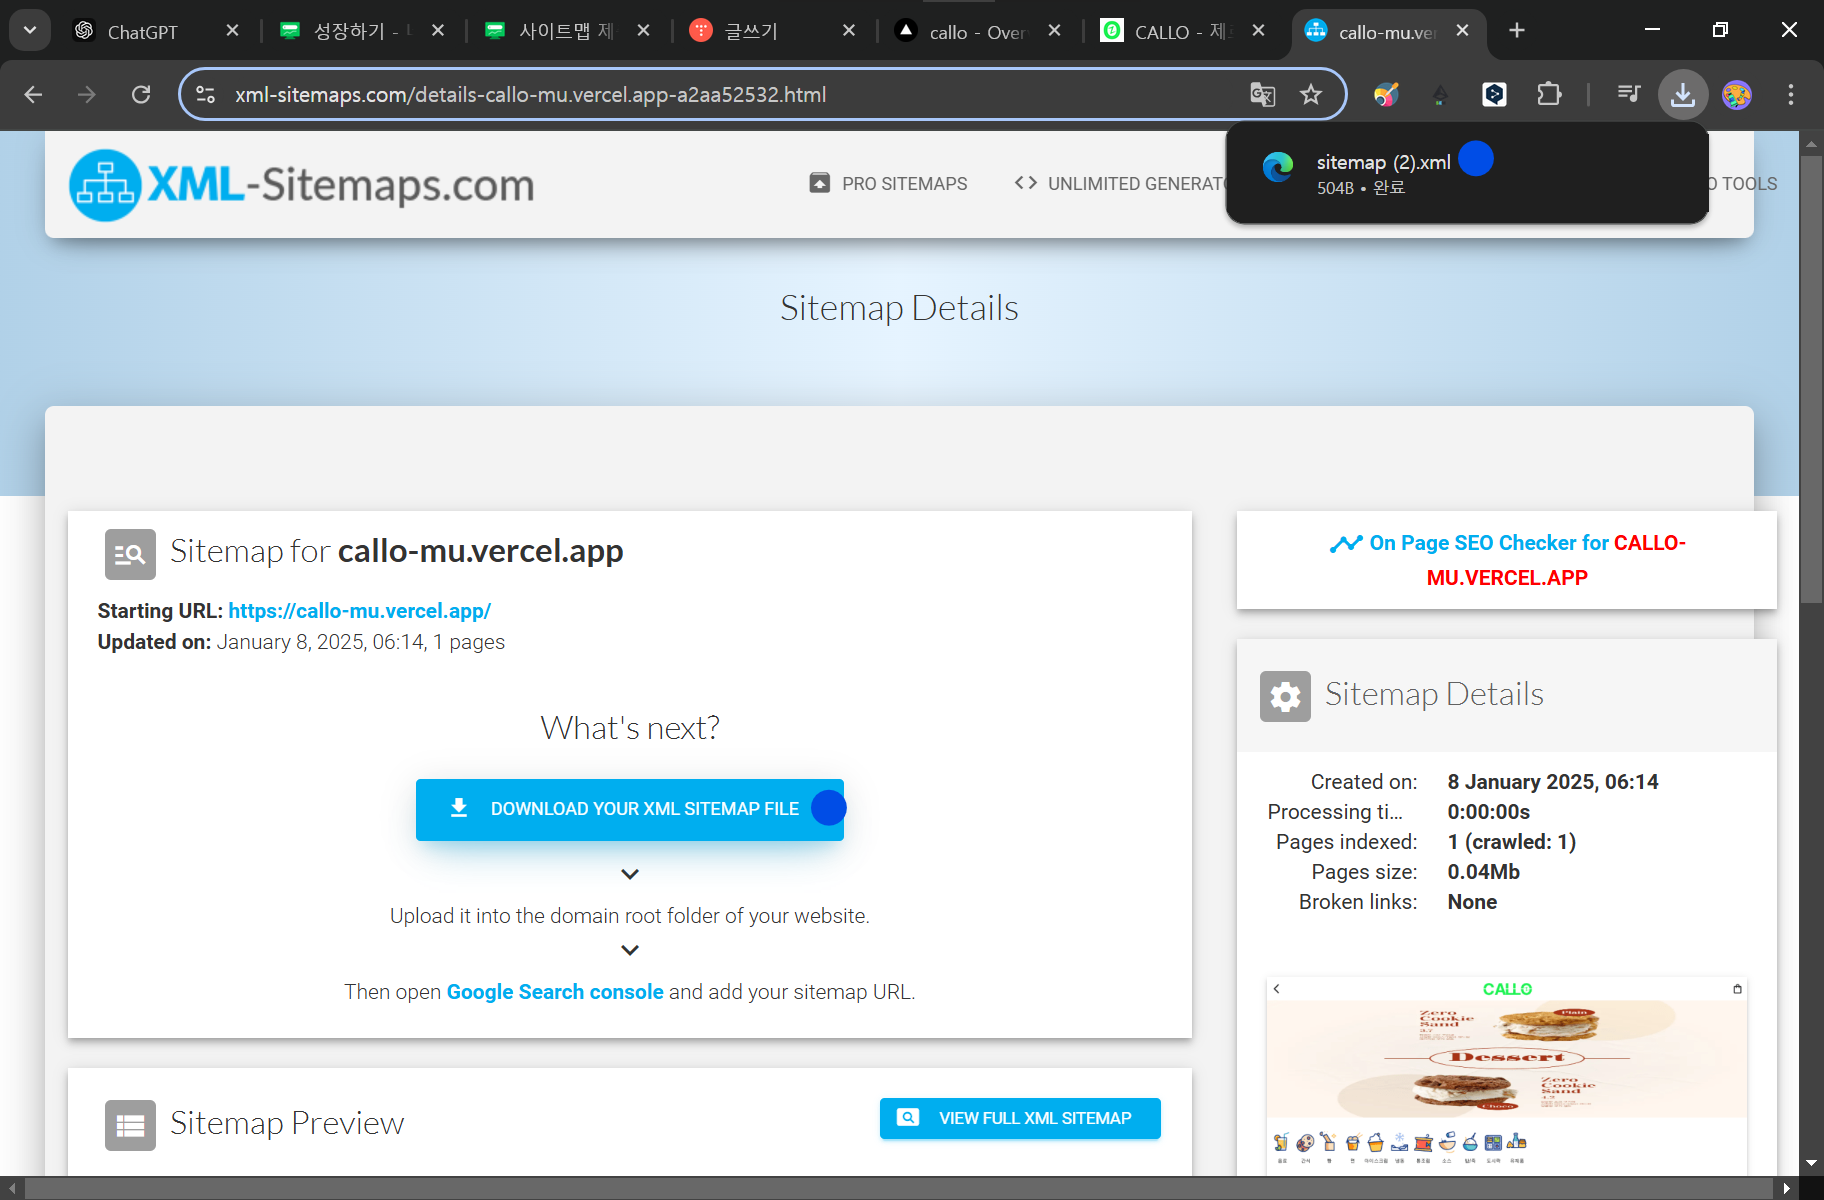Switch to the ChatGPT tab
The image size is (1824, 1200).
pyautogui.click(x=143, y=31)
